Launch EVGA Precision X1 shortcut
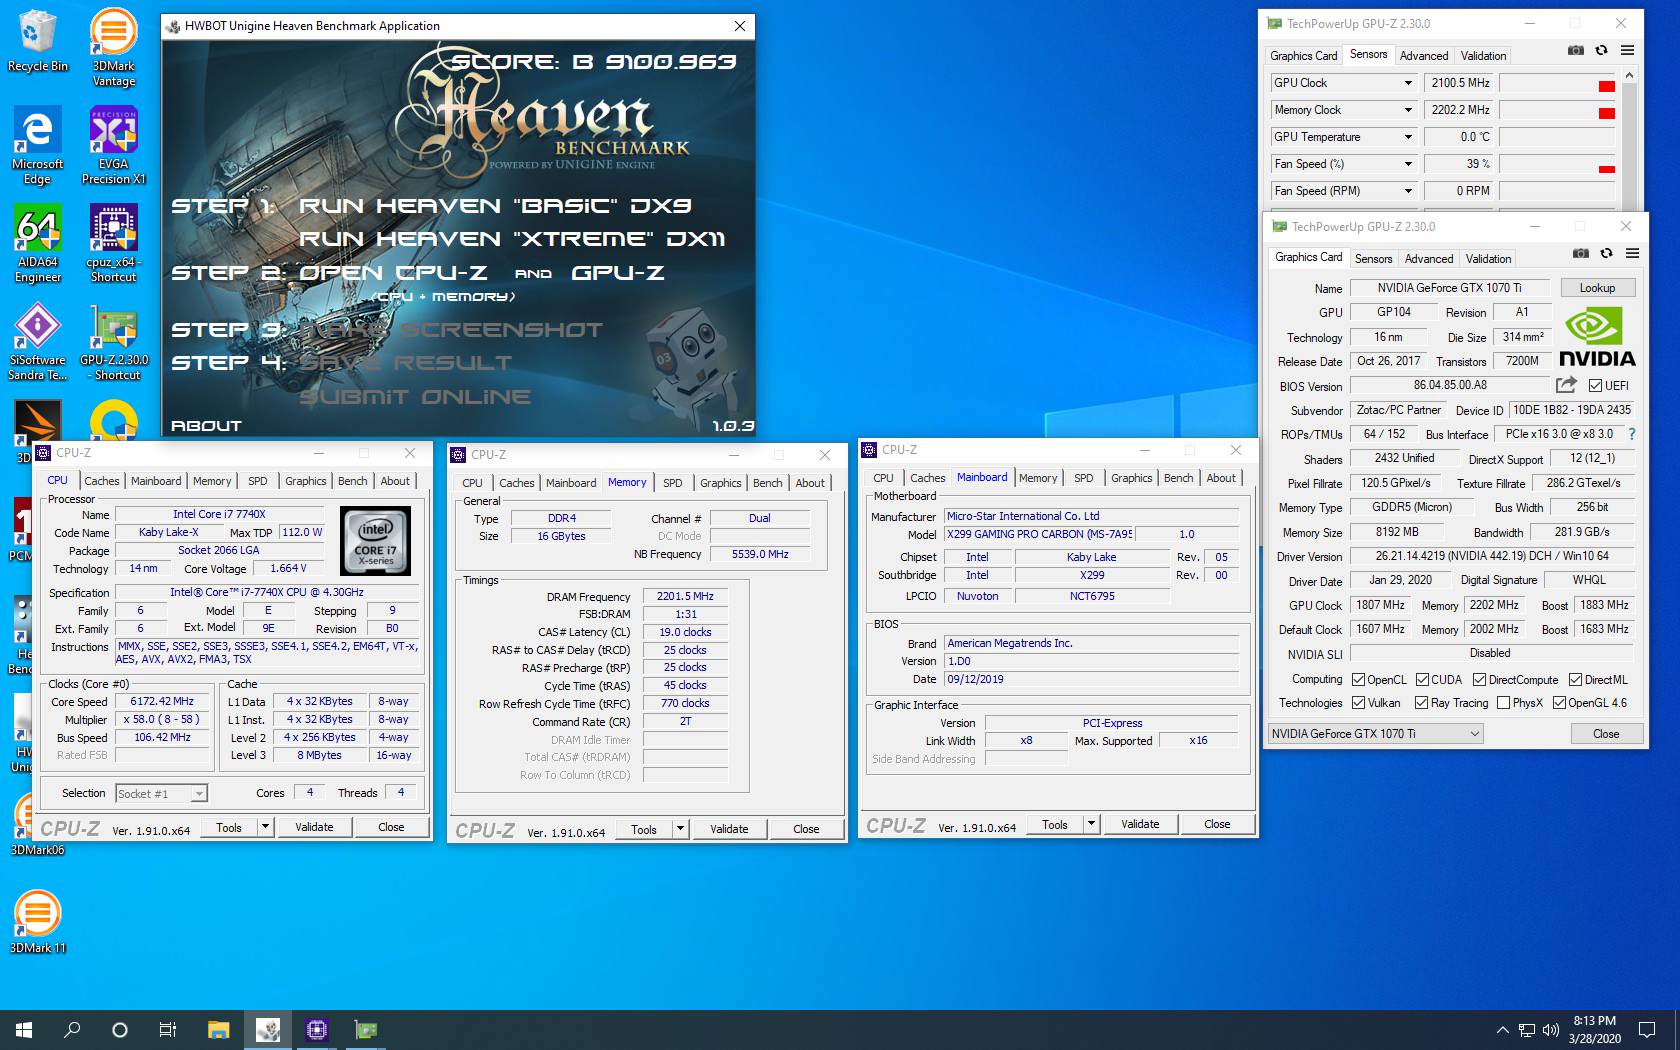Viewport: 1680px width, 1050px height. 114,146
